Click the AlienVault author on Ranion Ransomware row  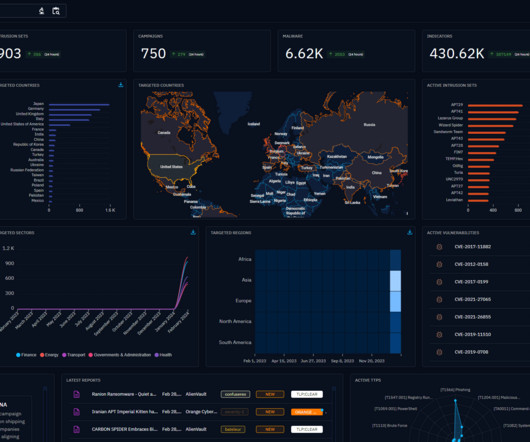(x=196, y=394)
